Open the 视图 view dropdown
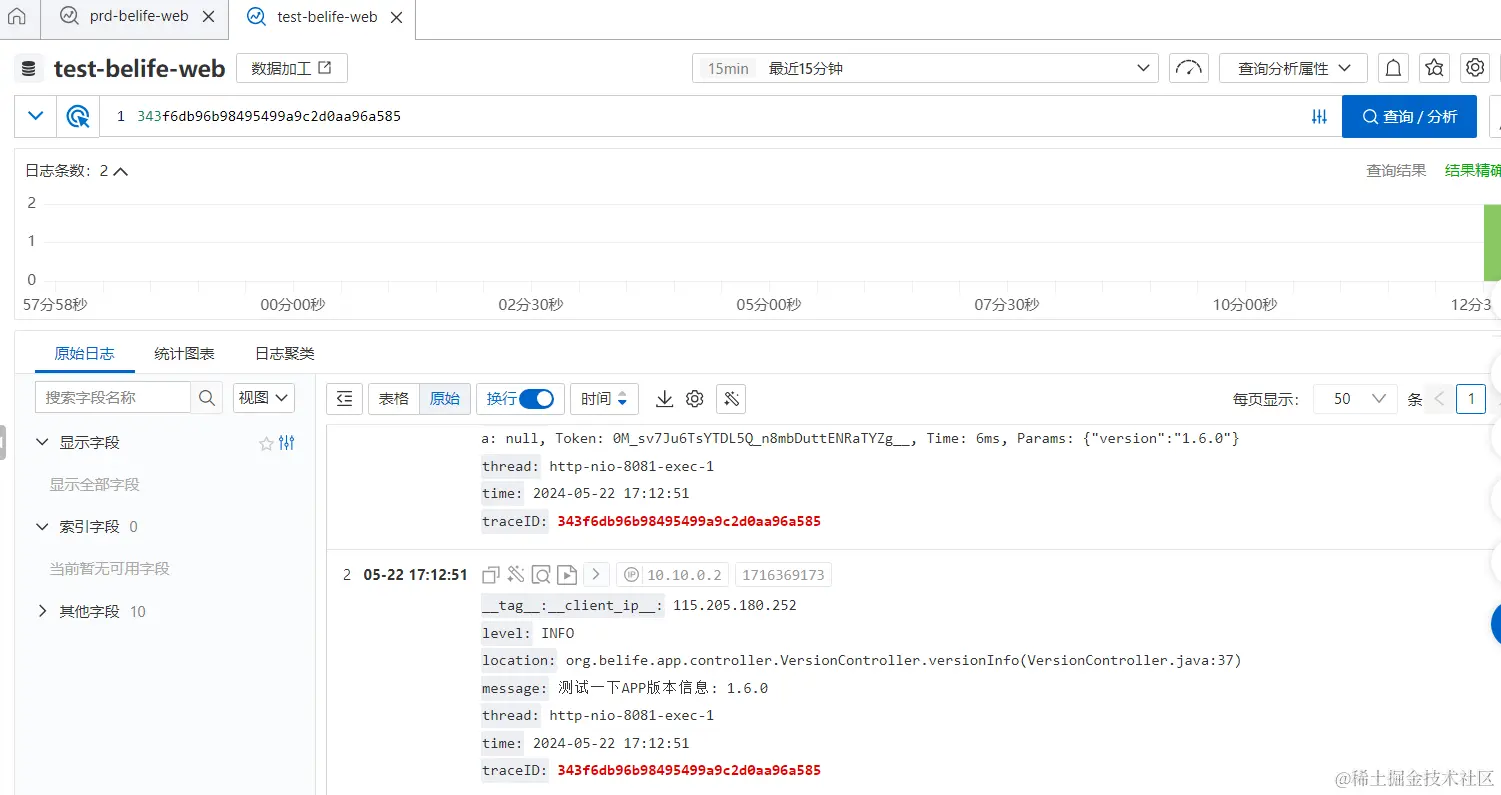 pyautogui.click(x=264, y=397)
